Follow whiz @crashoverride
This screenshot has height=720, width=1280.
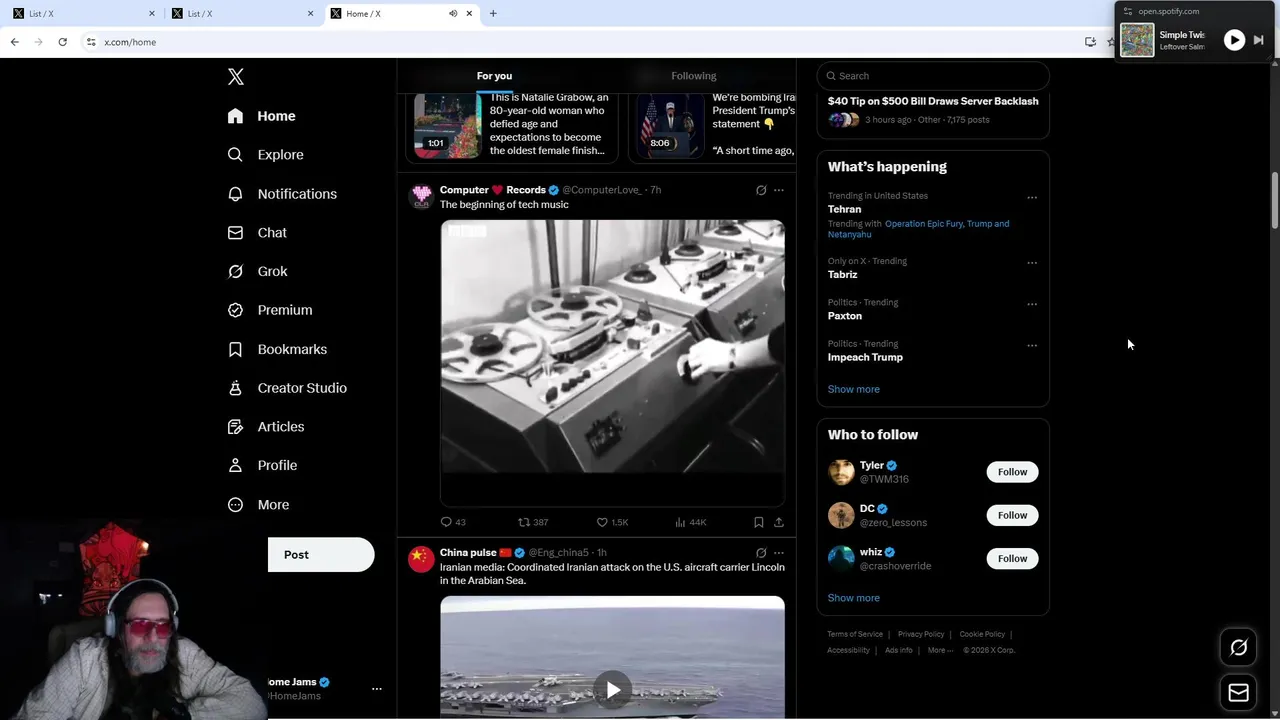(1012, 558)
